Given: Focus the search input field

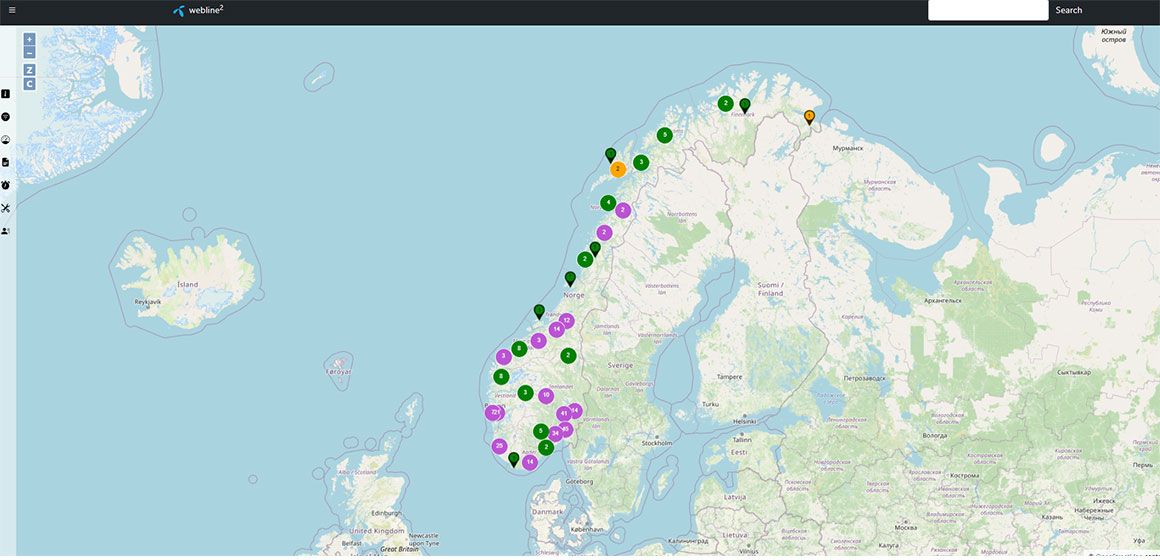Looking at the screenshot, I should point(987,10).
